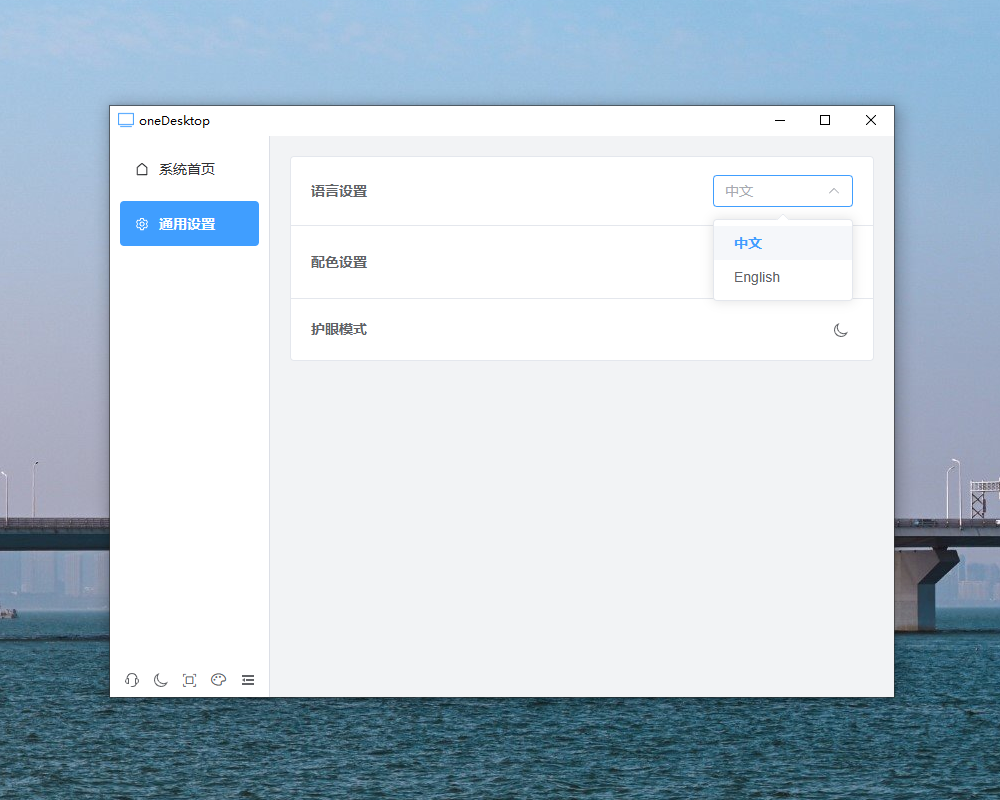Open the 系统首页 home menu item
The width and height of the screenshot is (1000, 800).
(x=189, y=169)
